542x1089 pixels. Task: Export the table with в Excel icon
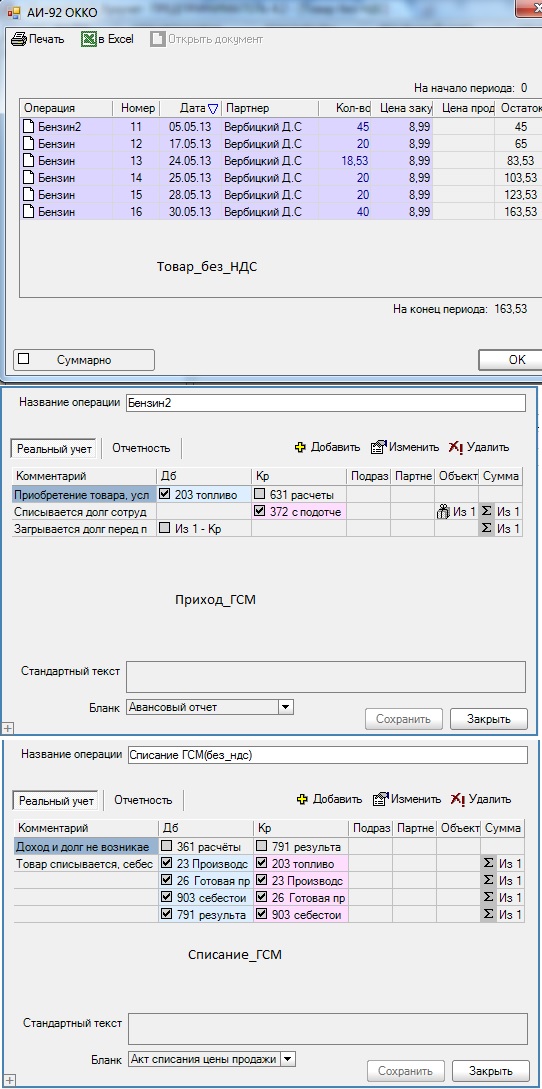click(88, 40)
